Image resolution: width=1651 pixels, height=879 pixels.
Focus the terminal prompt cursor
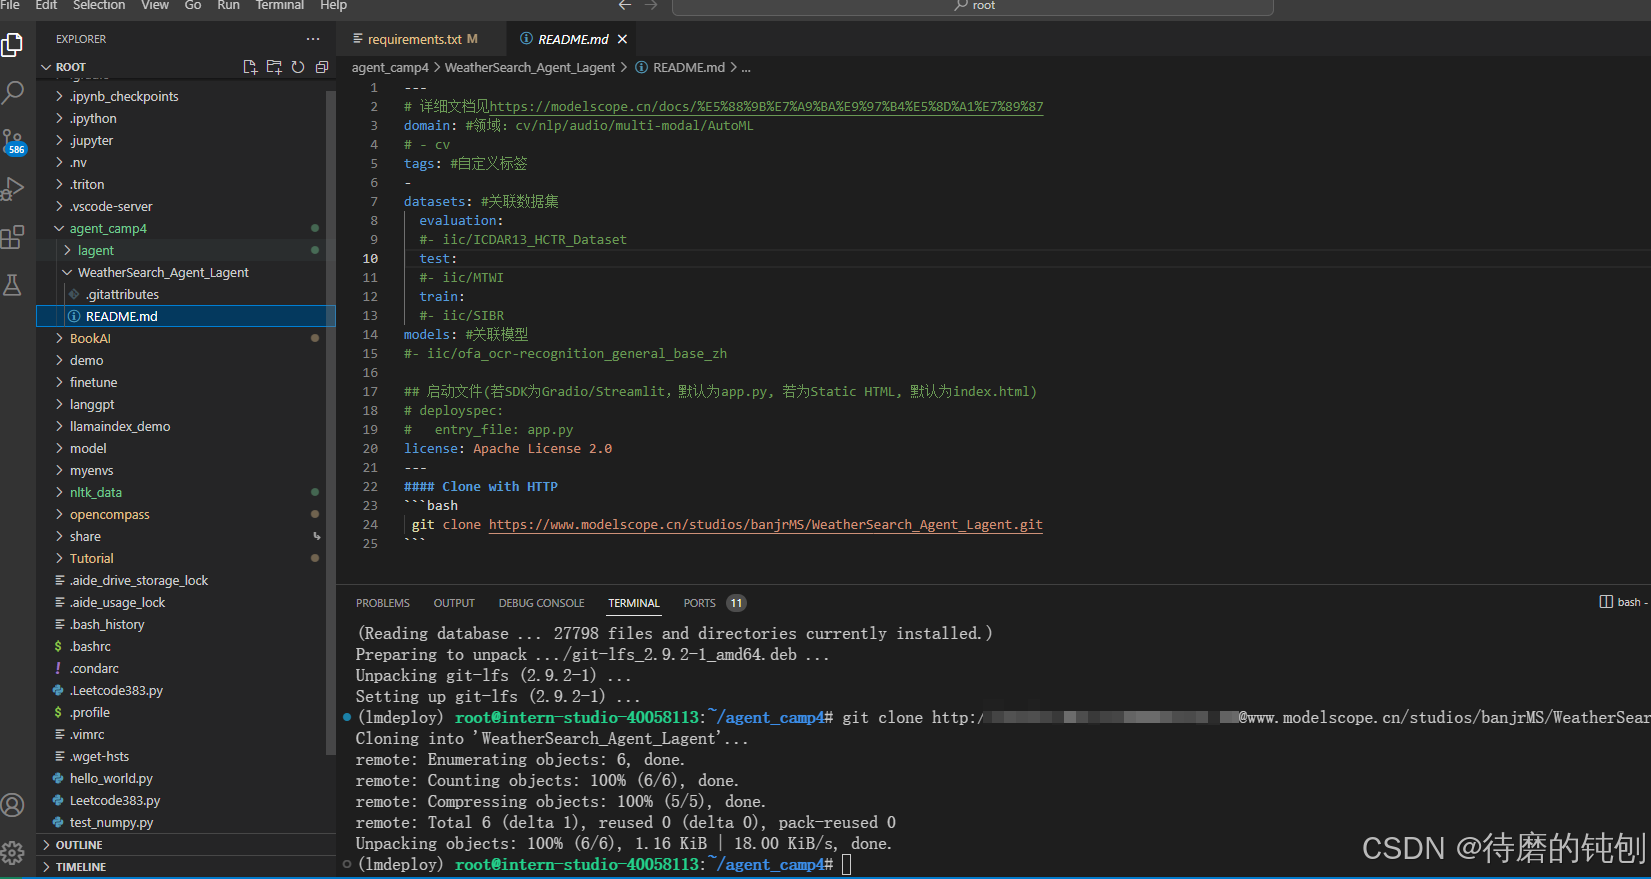(846, 864)
